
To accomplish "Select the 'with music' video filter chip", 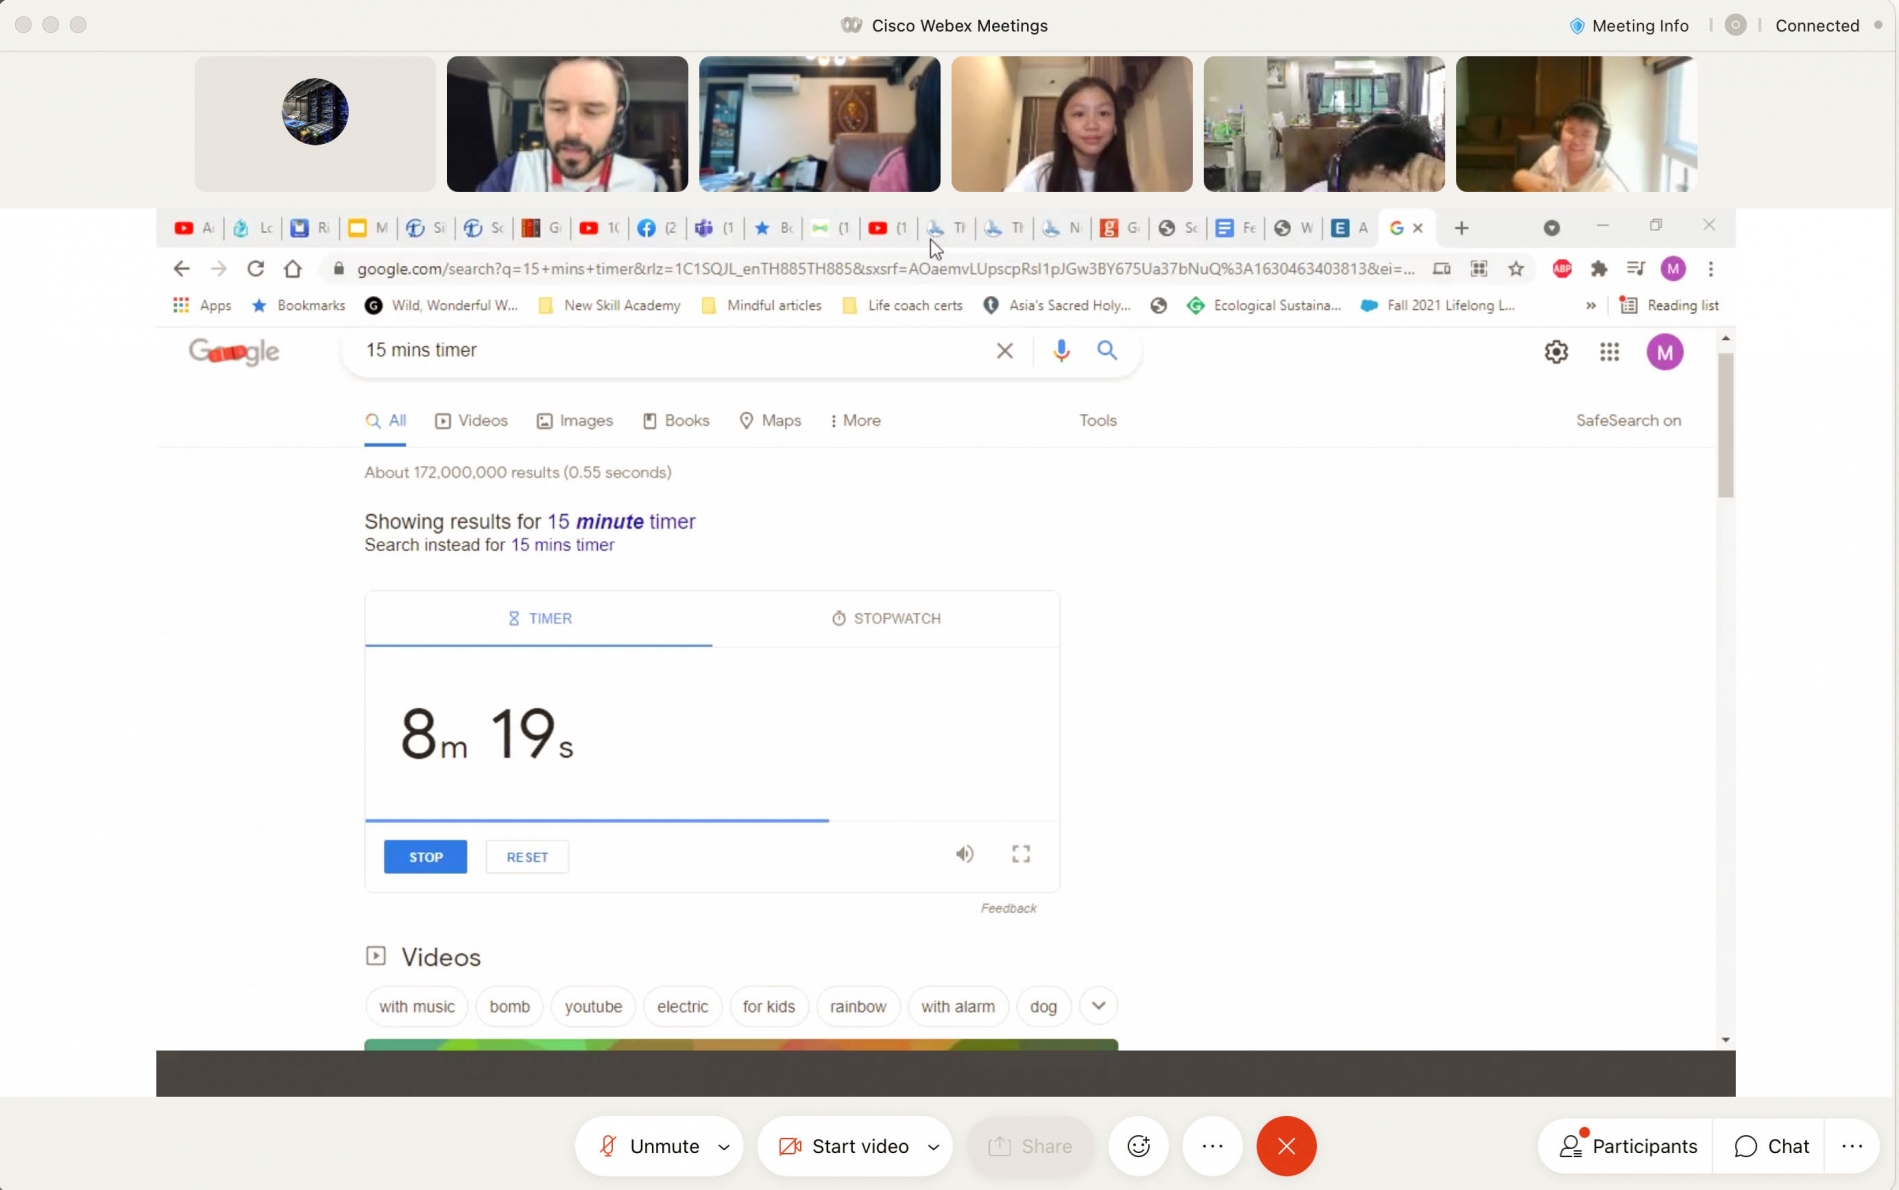I will pos(416,1006).
